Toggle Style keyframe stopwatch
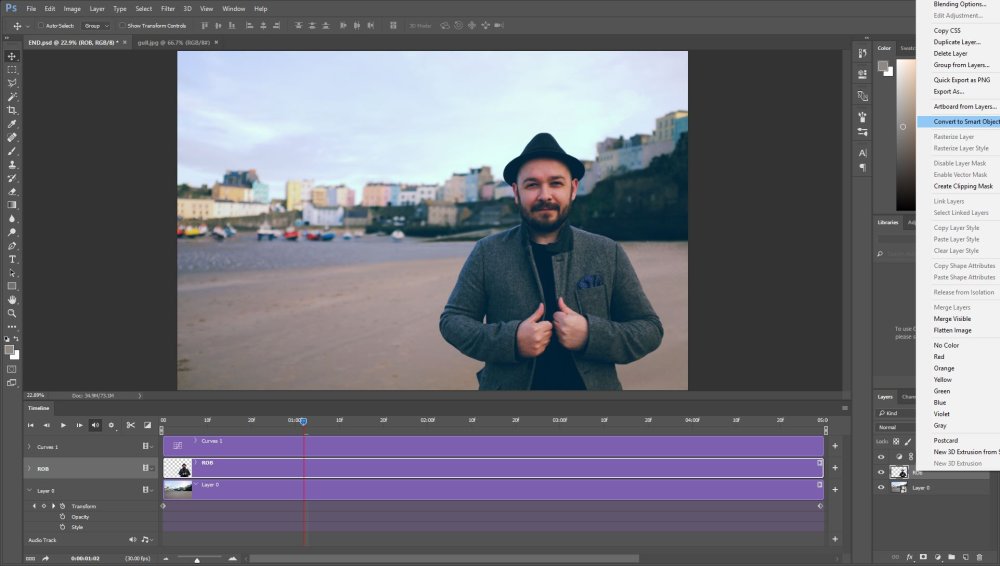The height and width of the screenshot is (566, 1000). (62, 527)
